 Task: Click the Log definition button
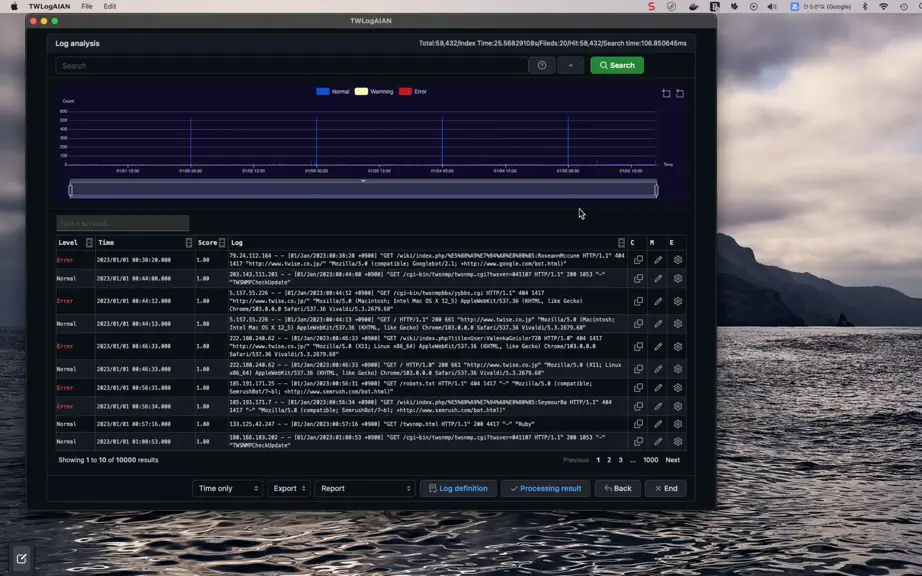(458, 488)
